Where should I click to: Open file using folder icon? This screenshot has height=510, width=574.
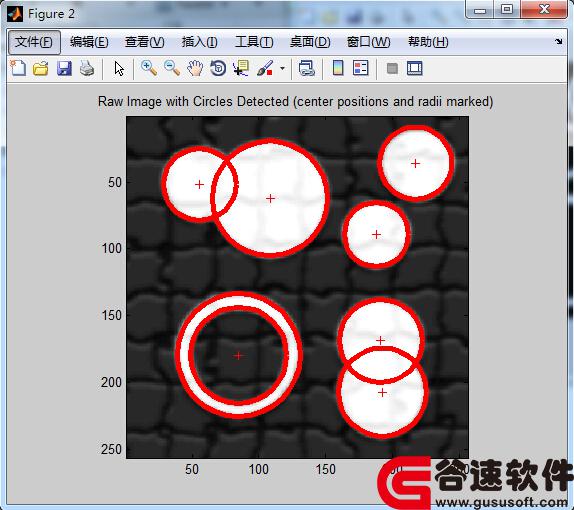41,68
